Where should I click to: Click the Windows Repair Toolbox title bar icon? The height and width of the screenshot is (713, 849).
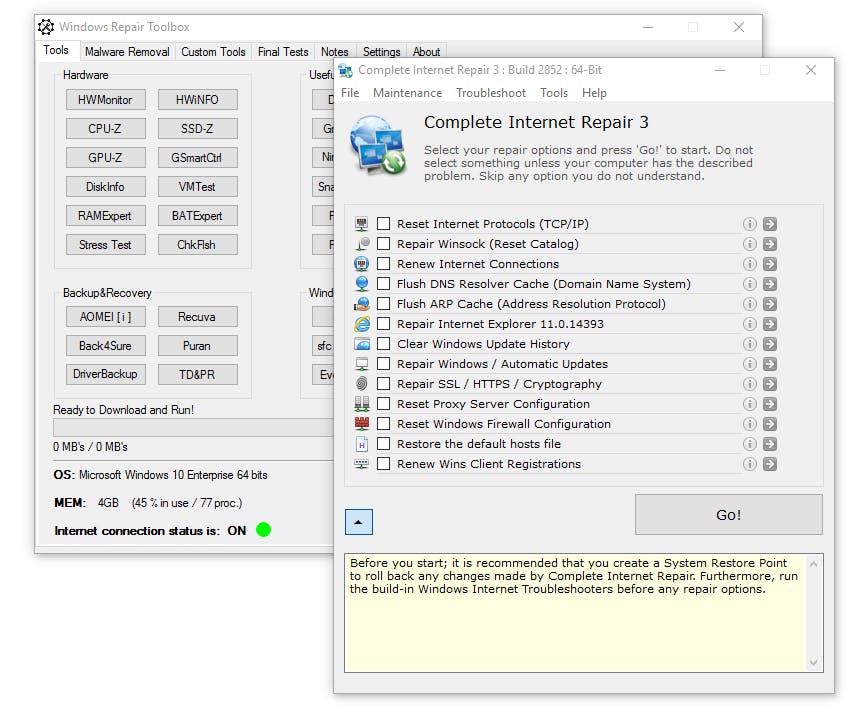[46, 27]
